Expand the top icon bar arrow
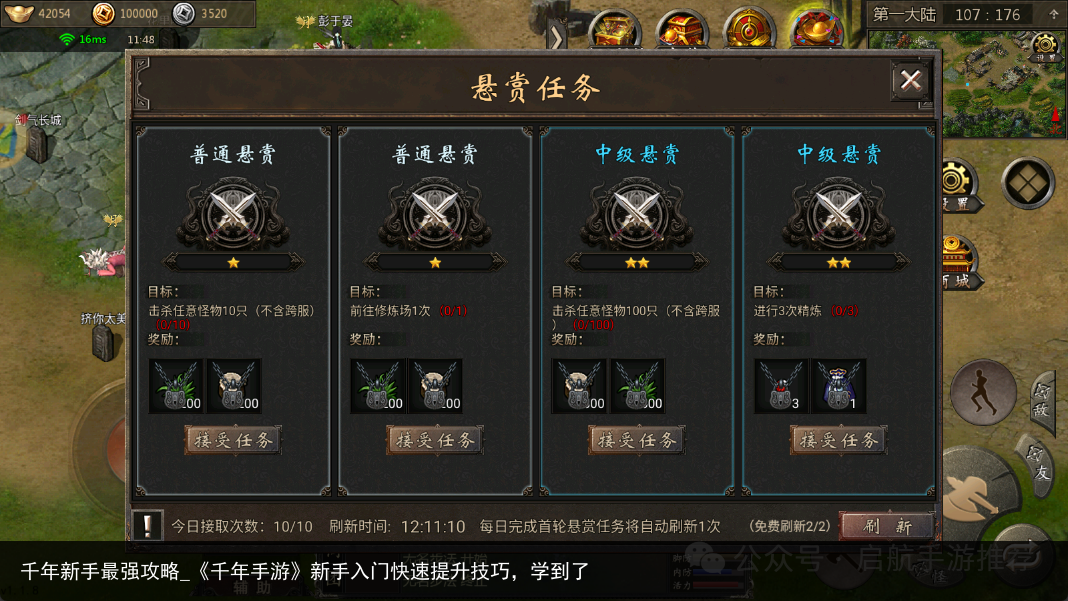 point(557,37)
